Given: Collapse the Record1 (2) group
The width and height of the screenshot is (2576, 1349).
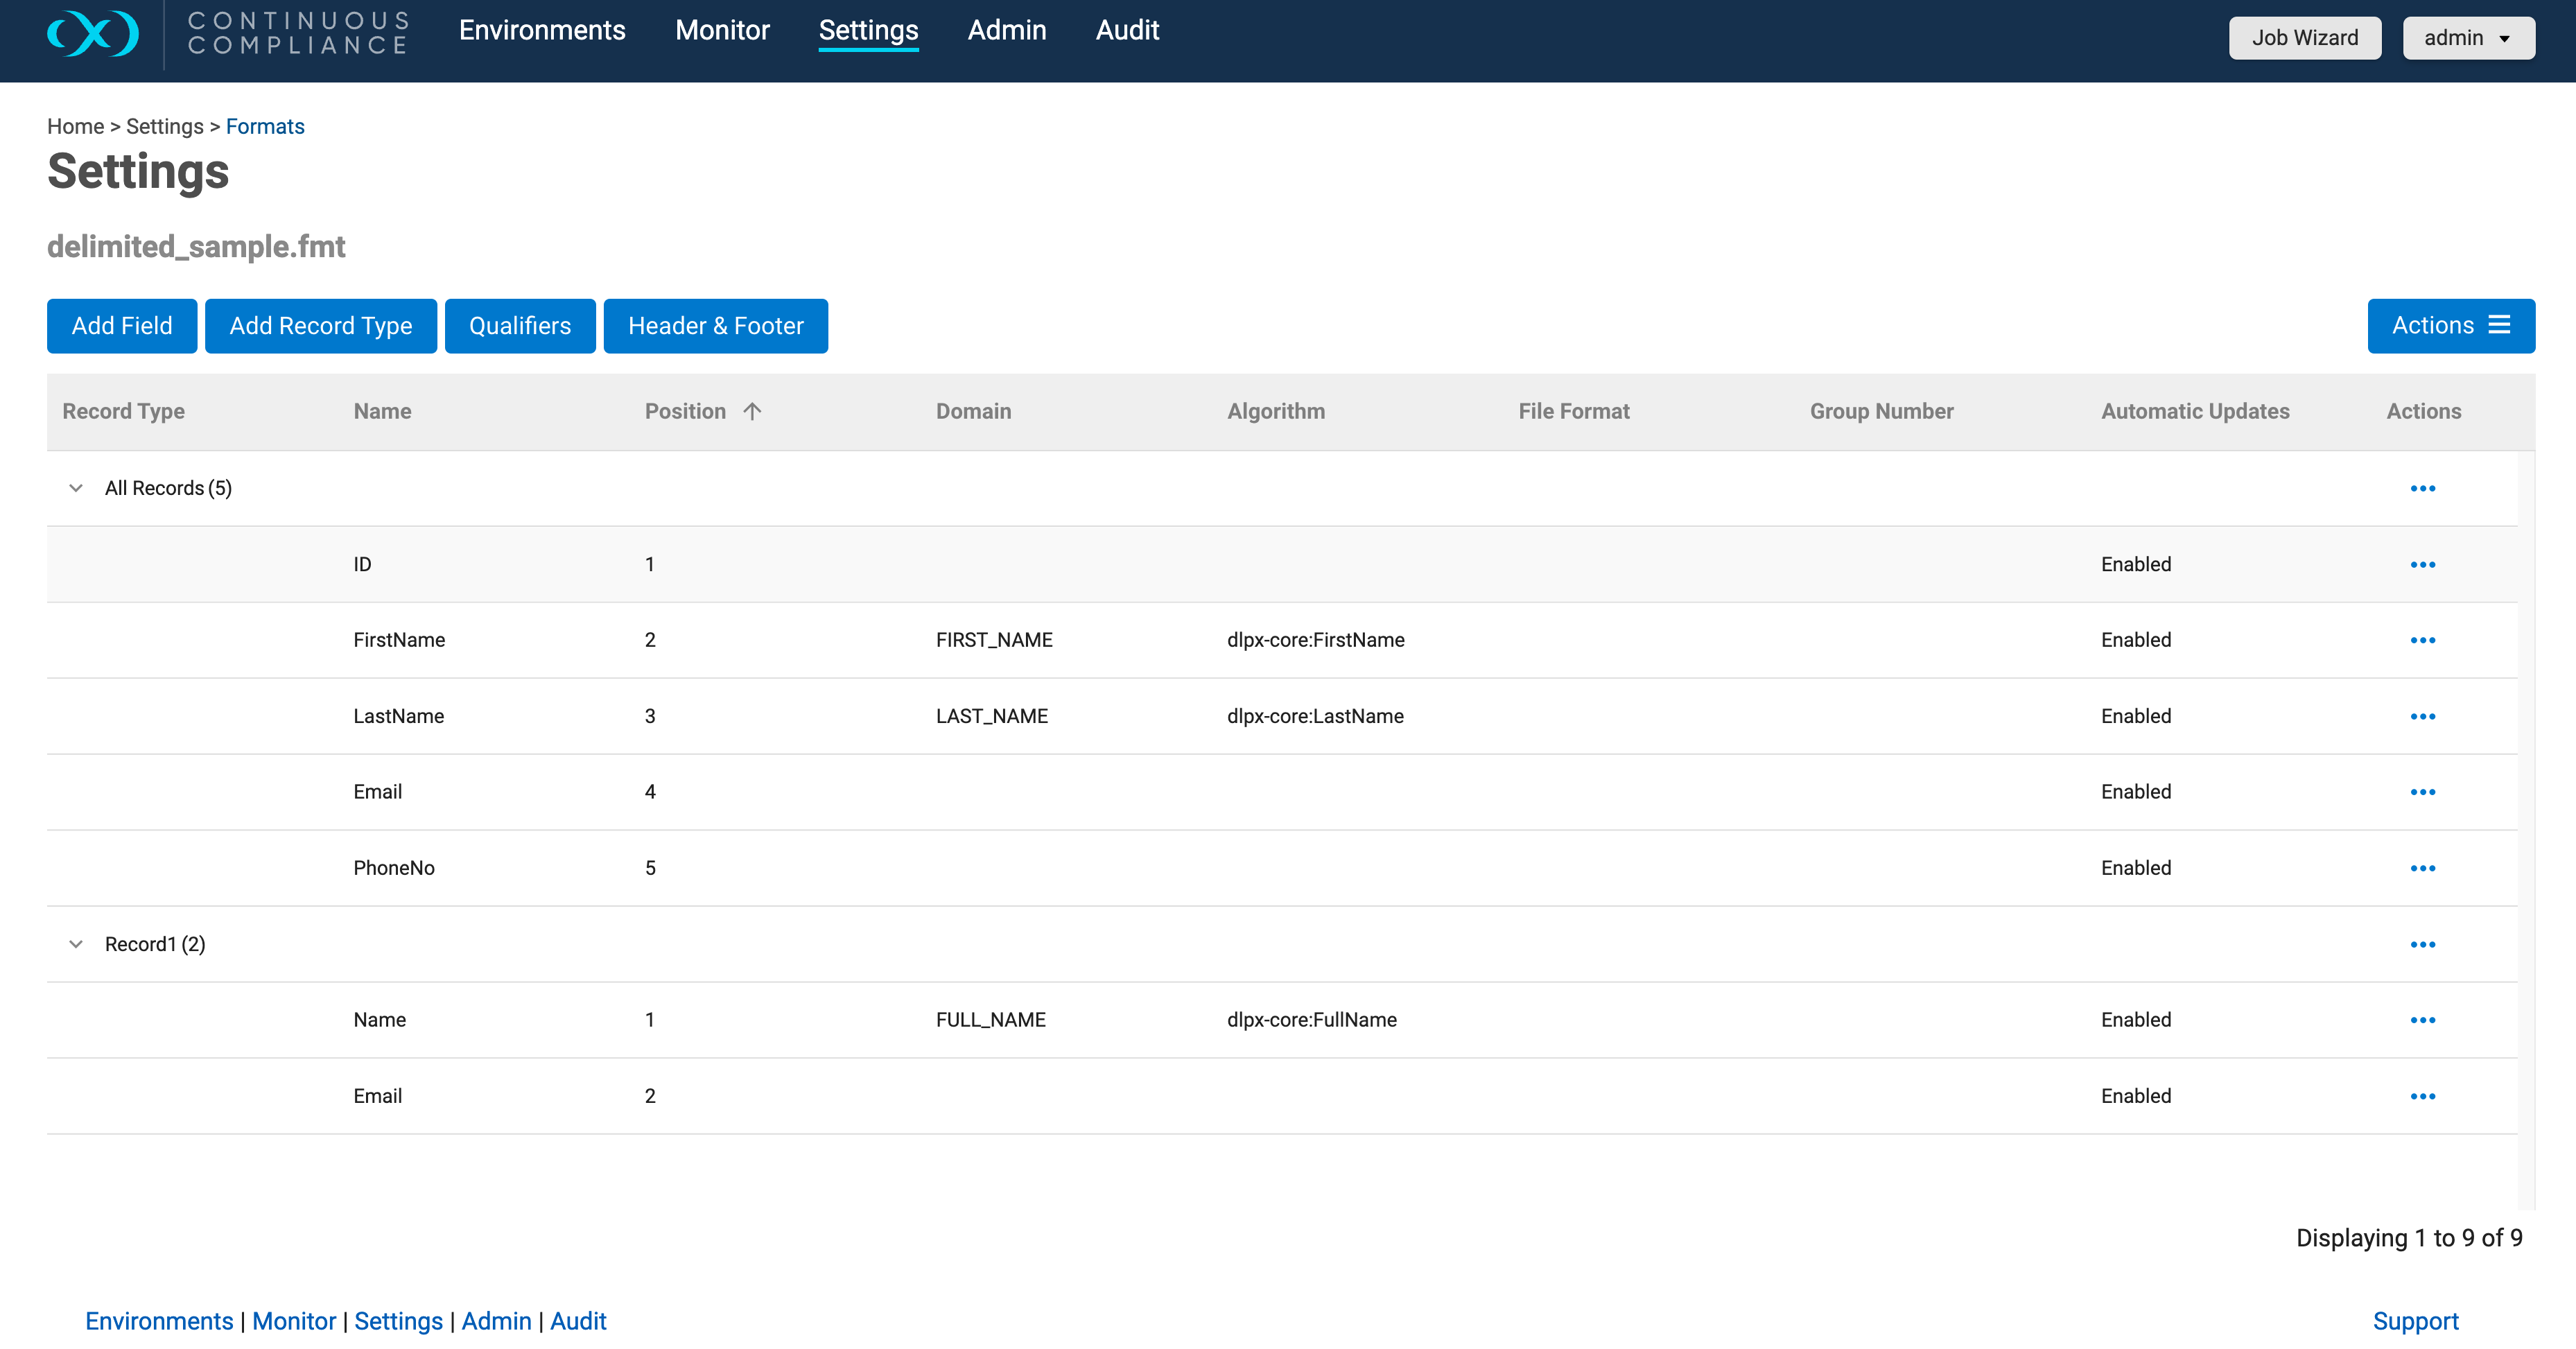Looking at the screenshot, I should (76, 944).
